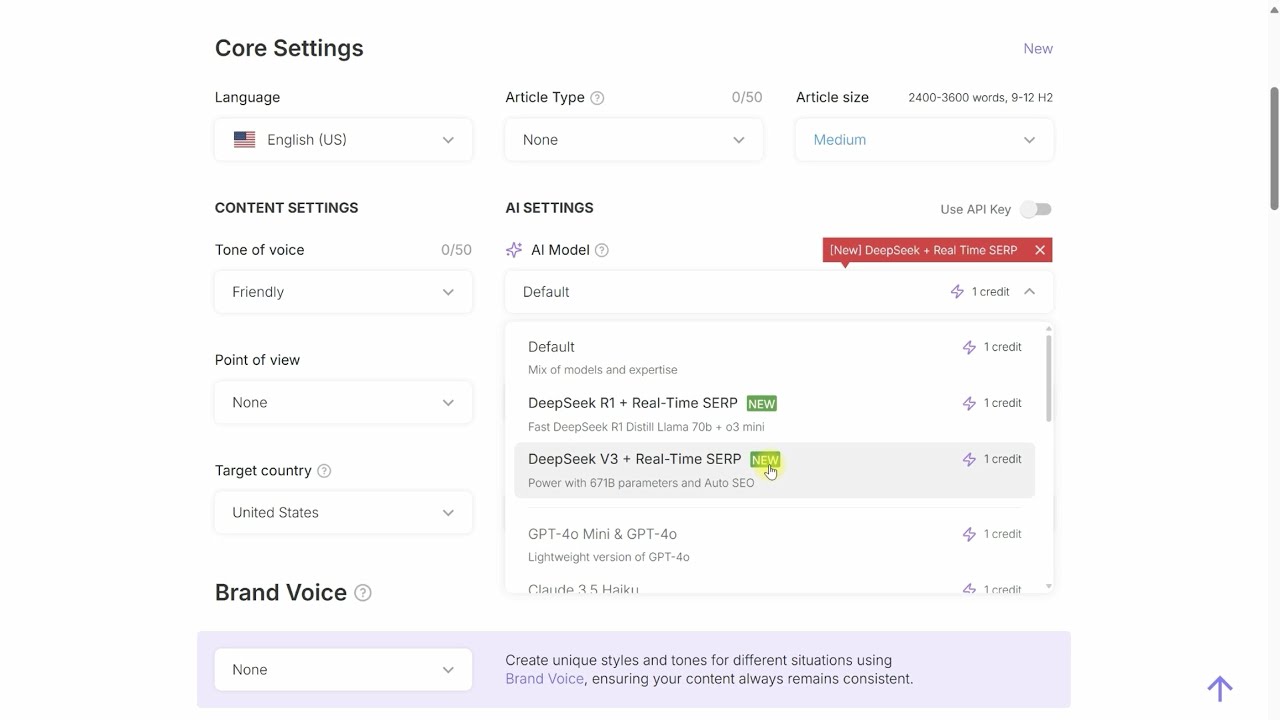Click the AI Model help question icon
Screen dimensions: 1280x720
click(x=602, y=250)
